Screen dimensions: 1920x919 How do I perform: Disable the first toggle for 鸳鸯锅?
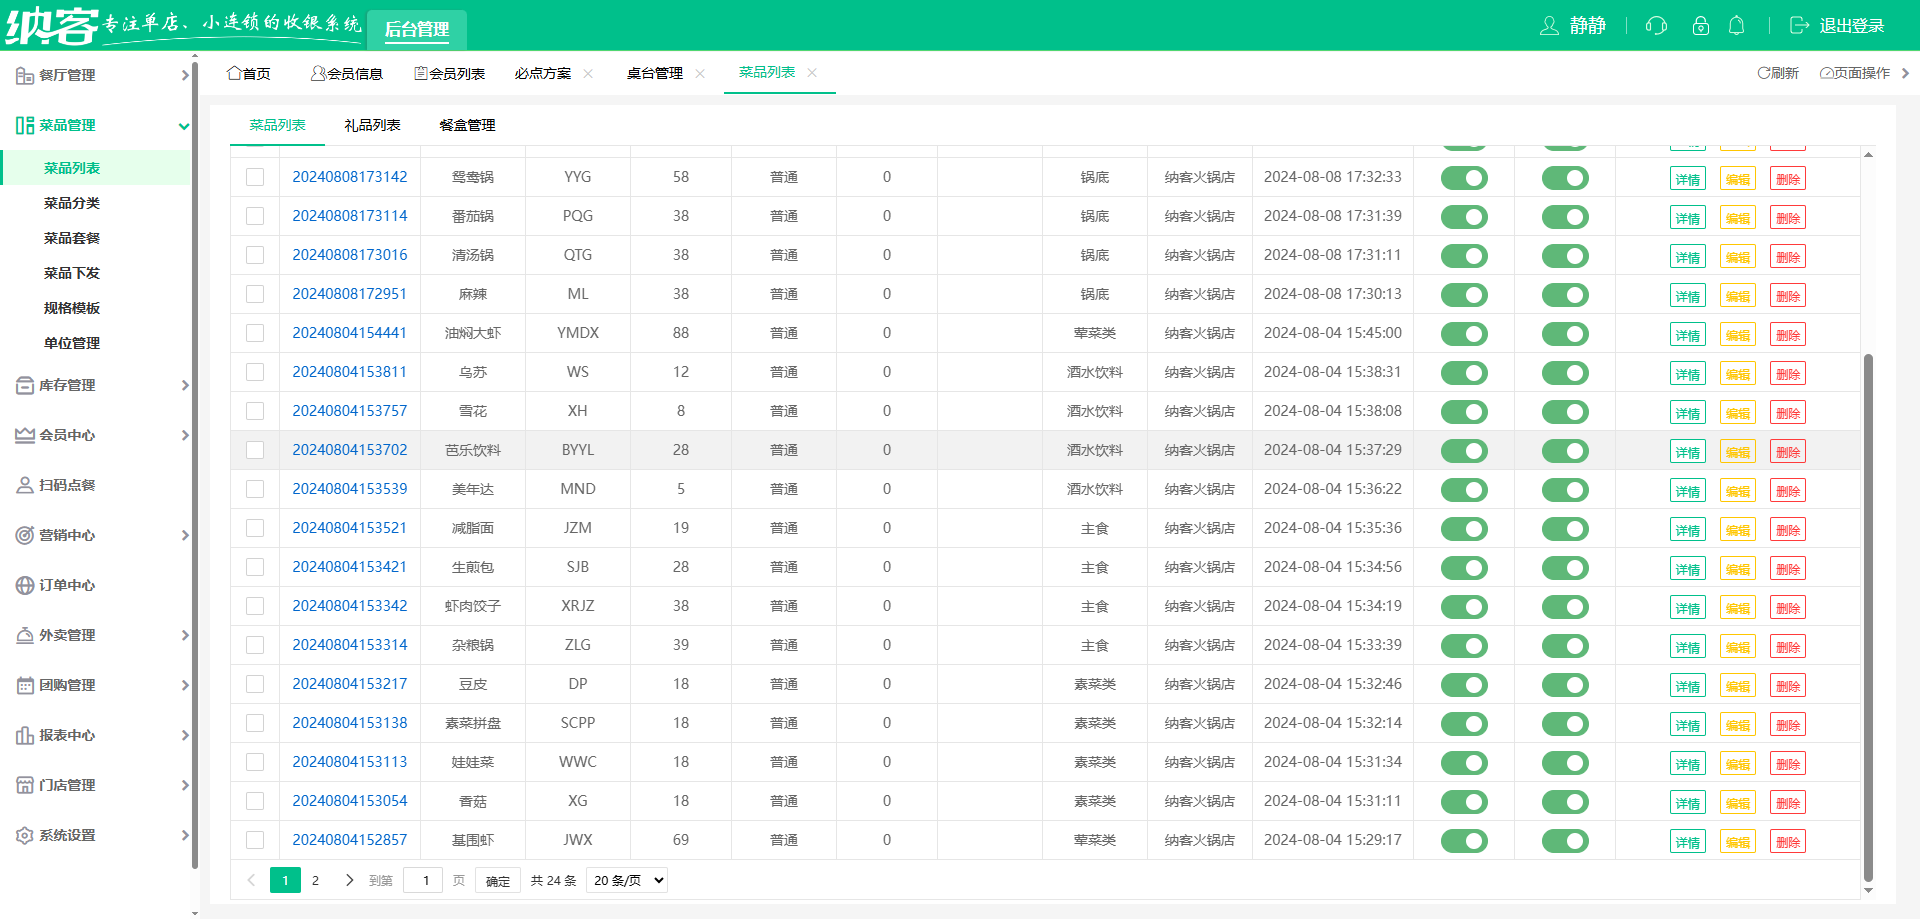tap(1464, 177)
